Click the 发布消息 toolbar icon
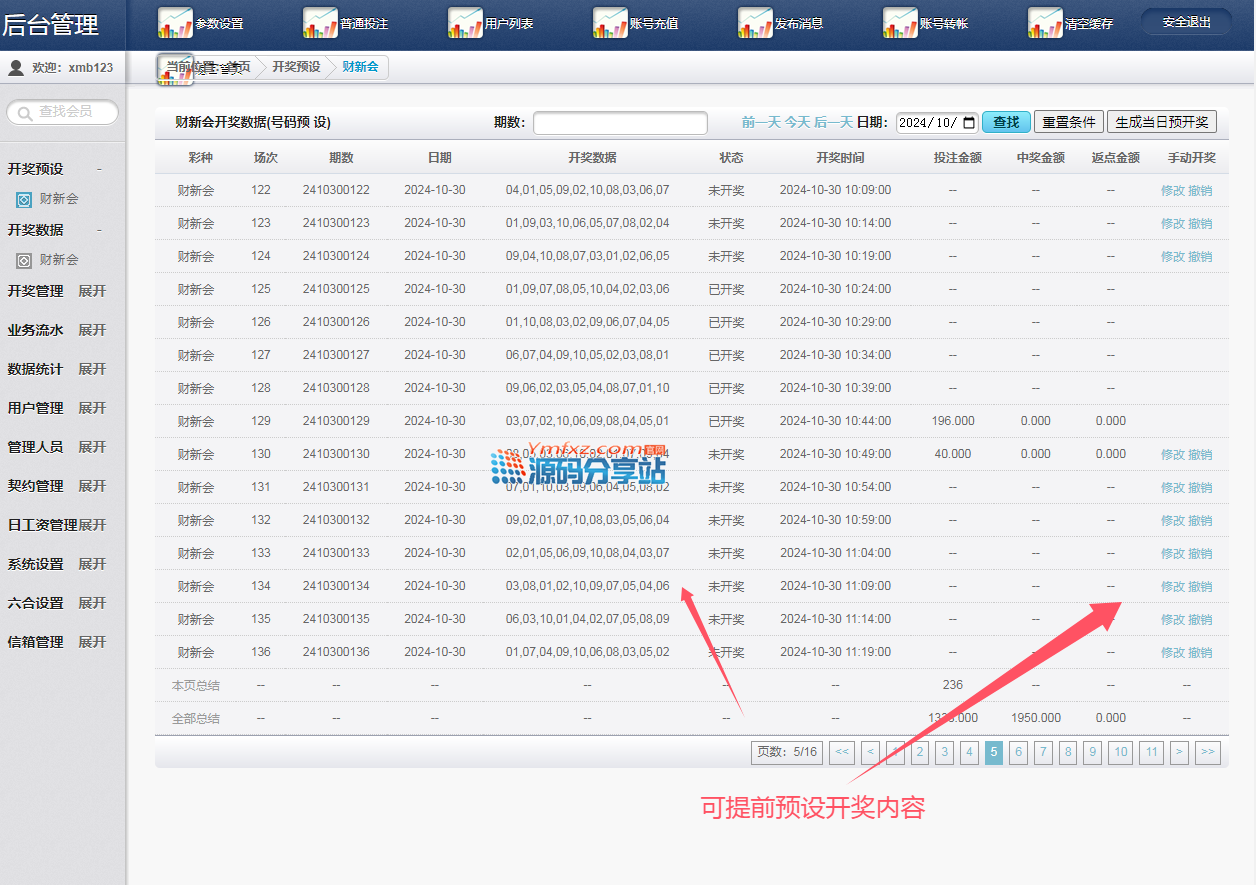This screenshot has width=1256, height=885. [x=755, y=22]
